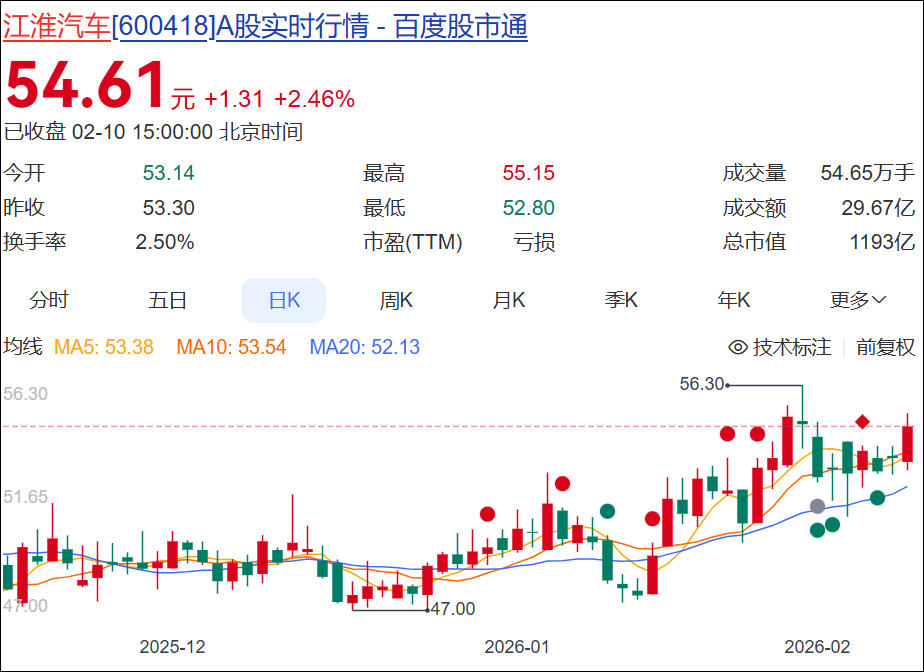This screenshot has width=924, height=672.
Task: Click the 47.00 low price annotation
Action: point(453,608)
